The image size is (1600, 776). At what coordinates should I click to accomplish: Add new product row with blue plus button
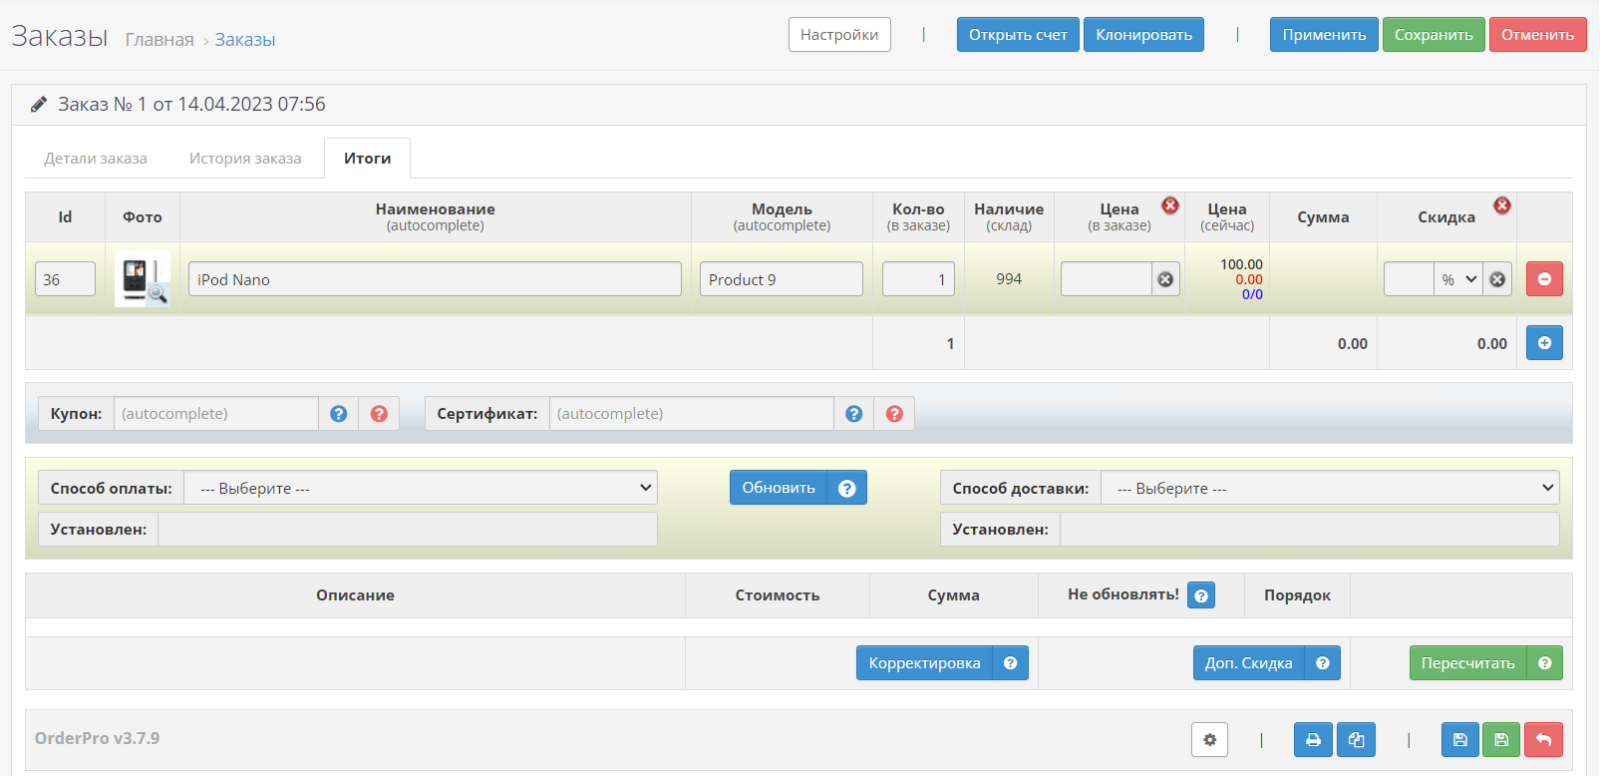[1544, 343]
